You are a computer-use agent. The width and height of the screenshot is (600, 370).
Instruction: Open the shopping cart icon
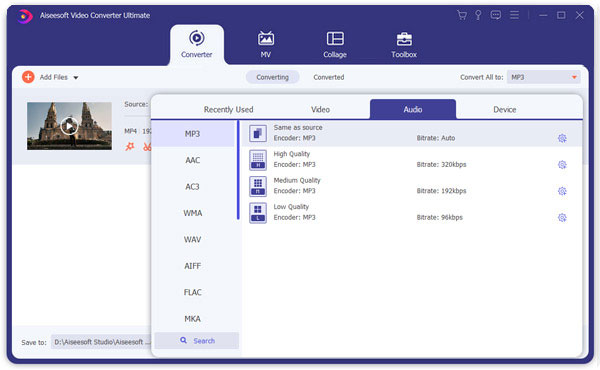pyautogui.click(x=462, y=15)
